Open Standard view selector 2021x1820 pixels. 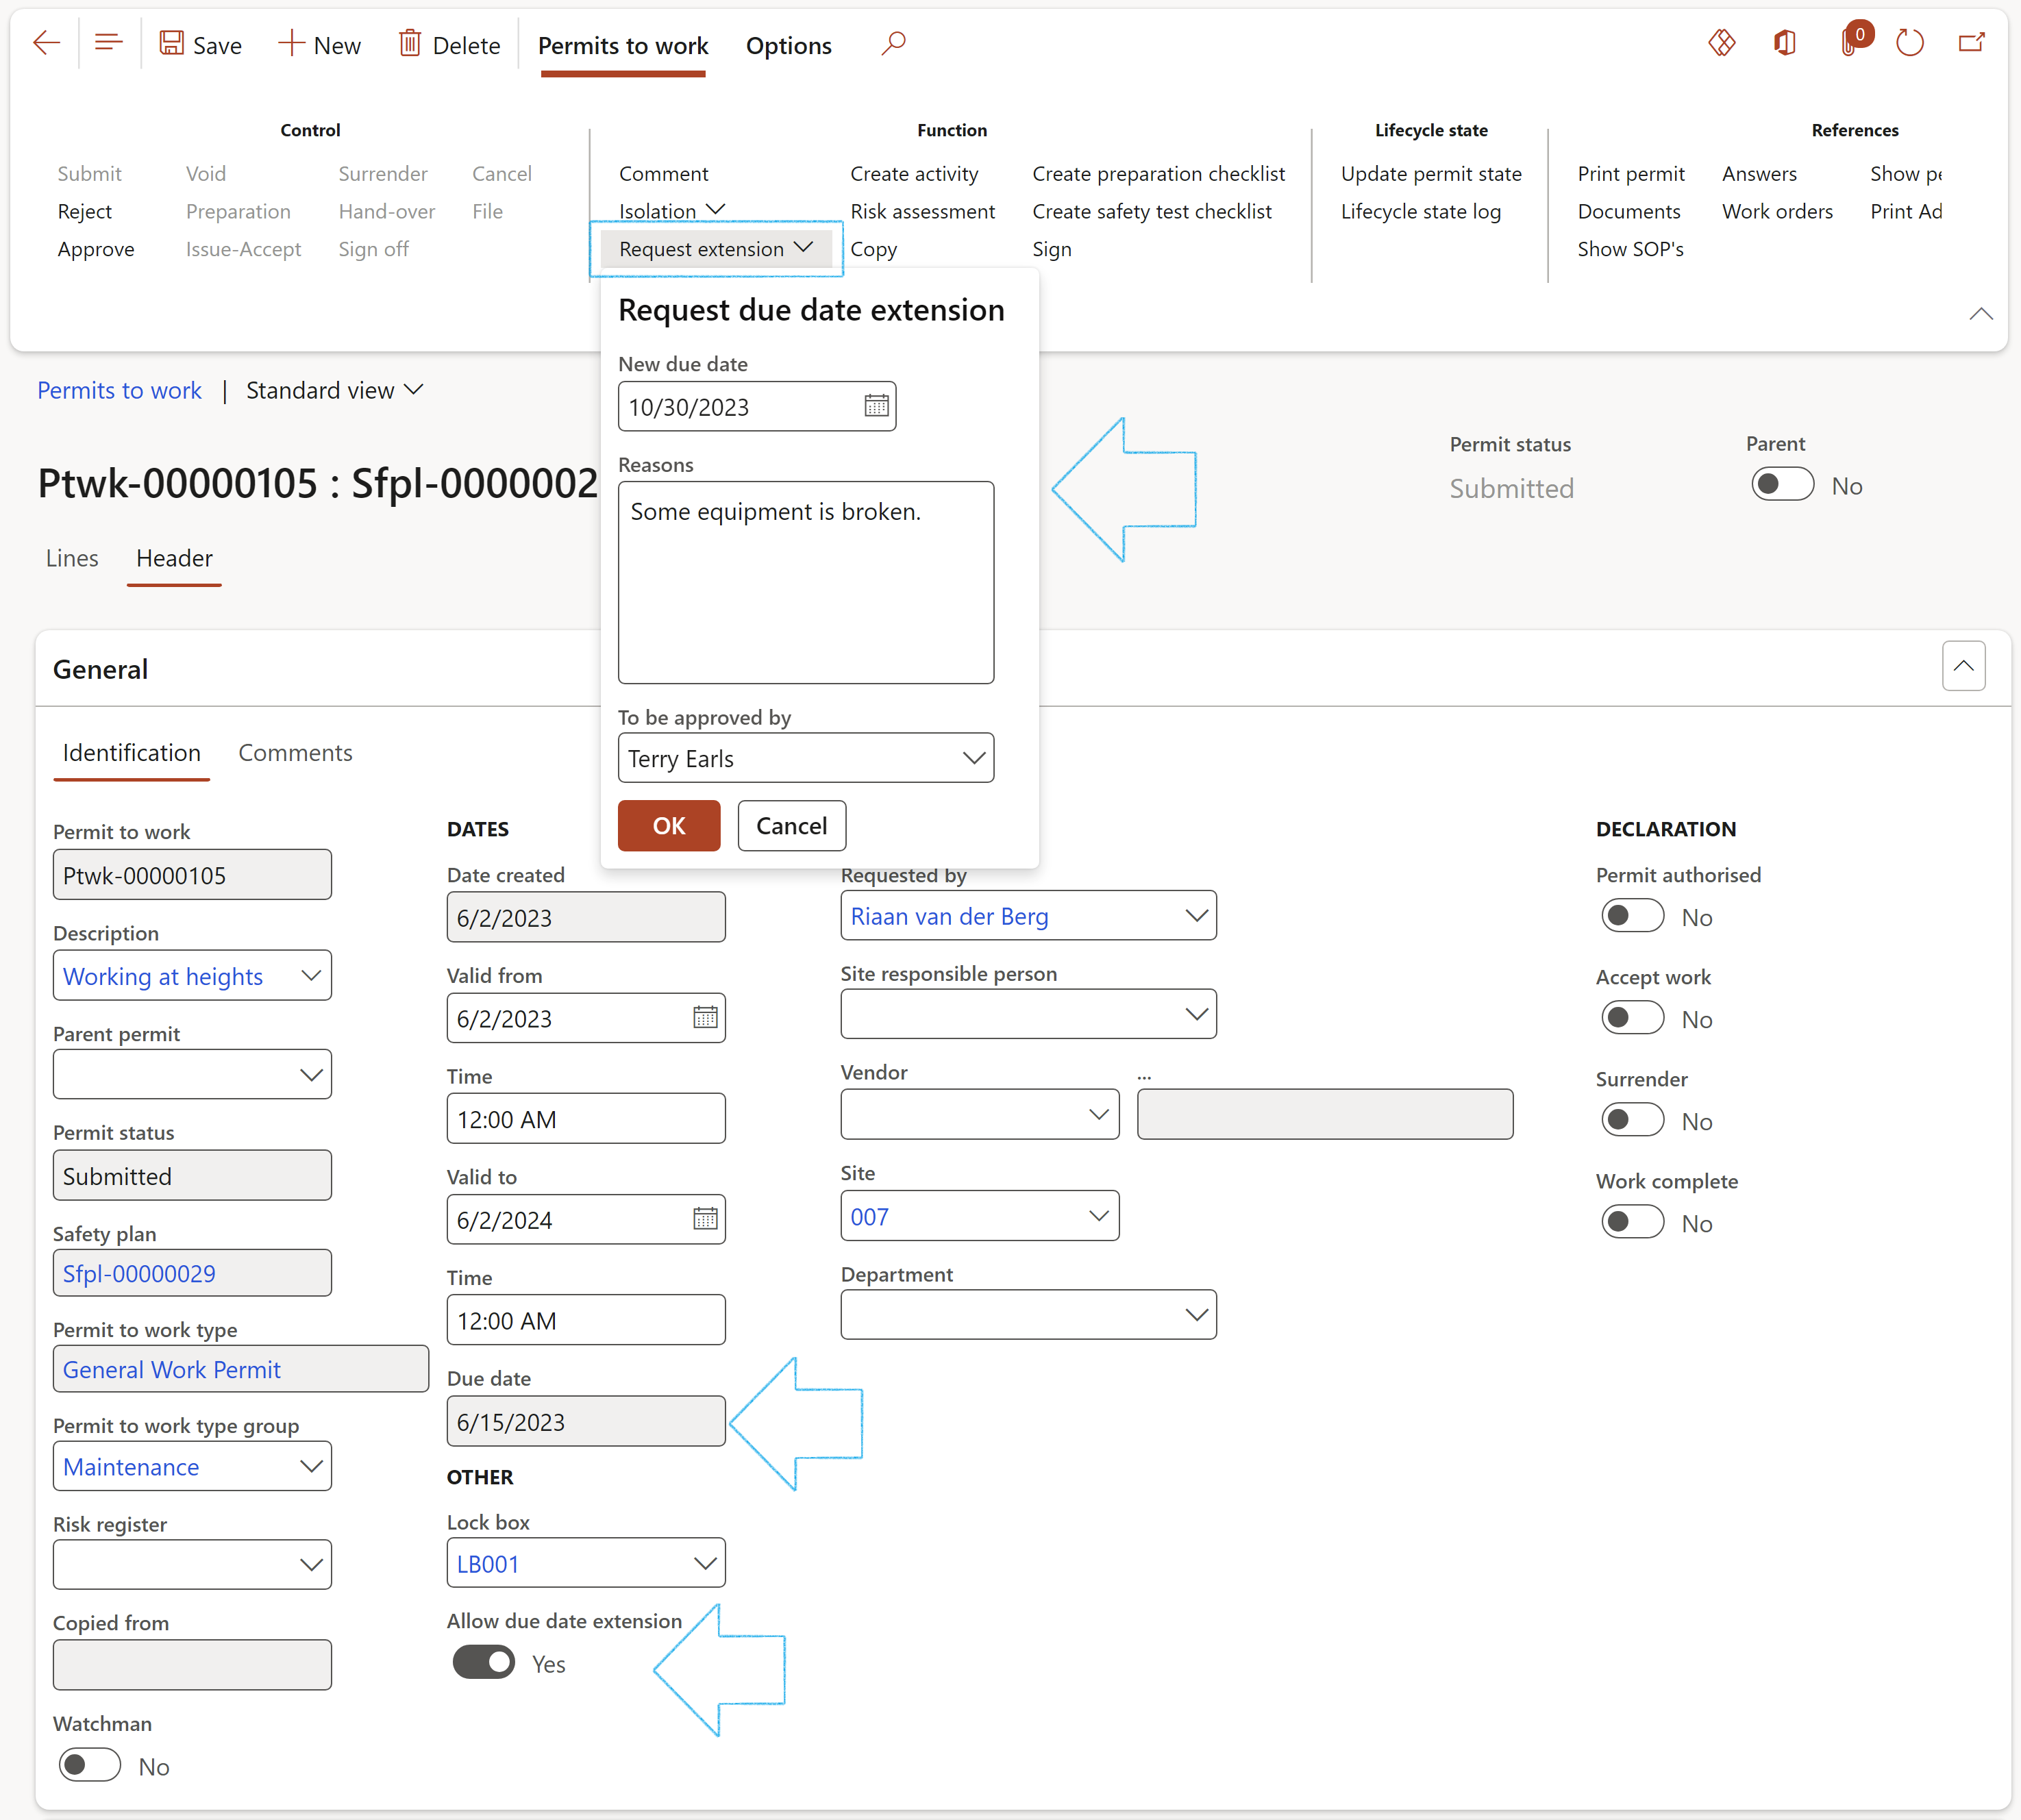tap(335, 390)
